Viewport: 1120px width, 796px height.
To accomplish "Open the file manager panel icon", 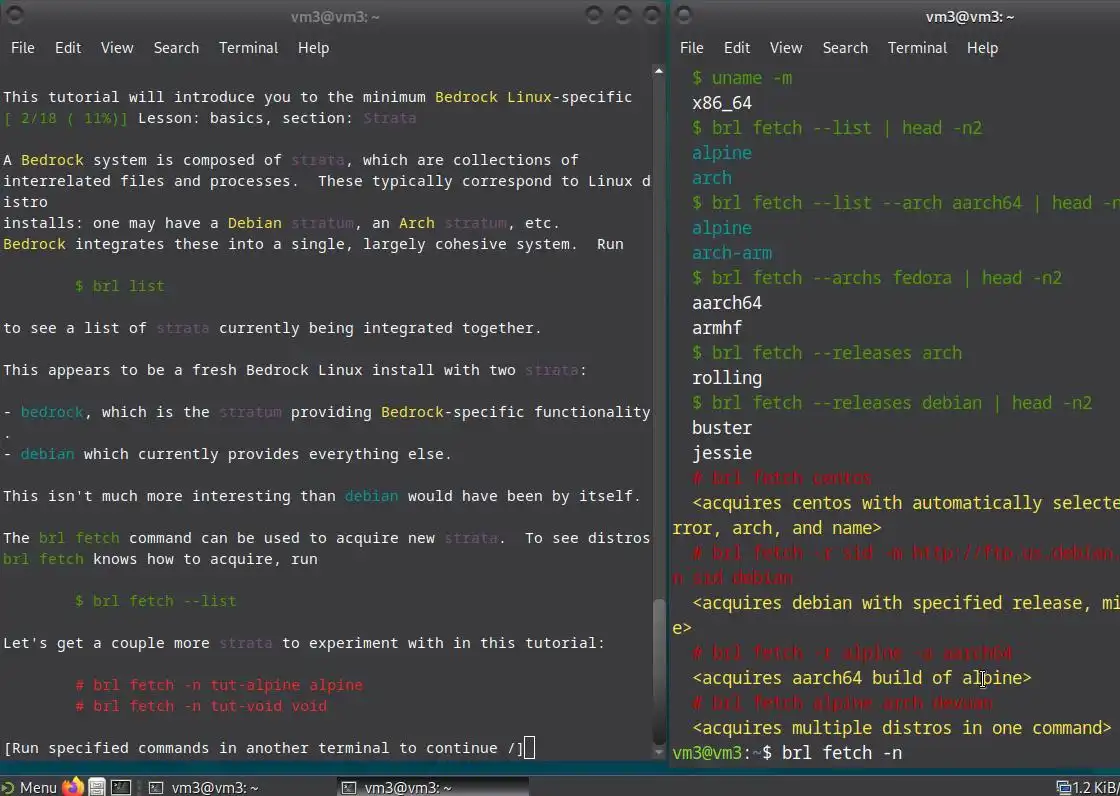I will point(96,787).
